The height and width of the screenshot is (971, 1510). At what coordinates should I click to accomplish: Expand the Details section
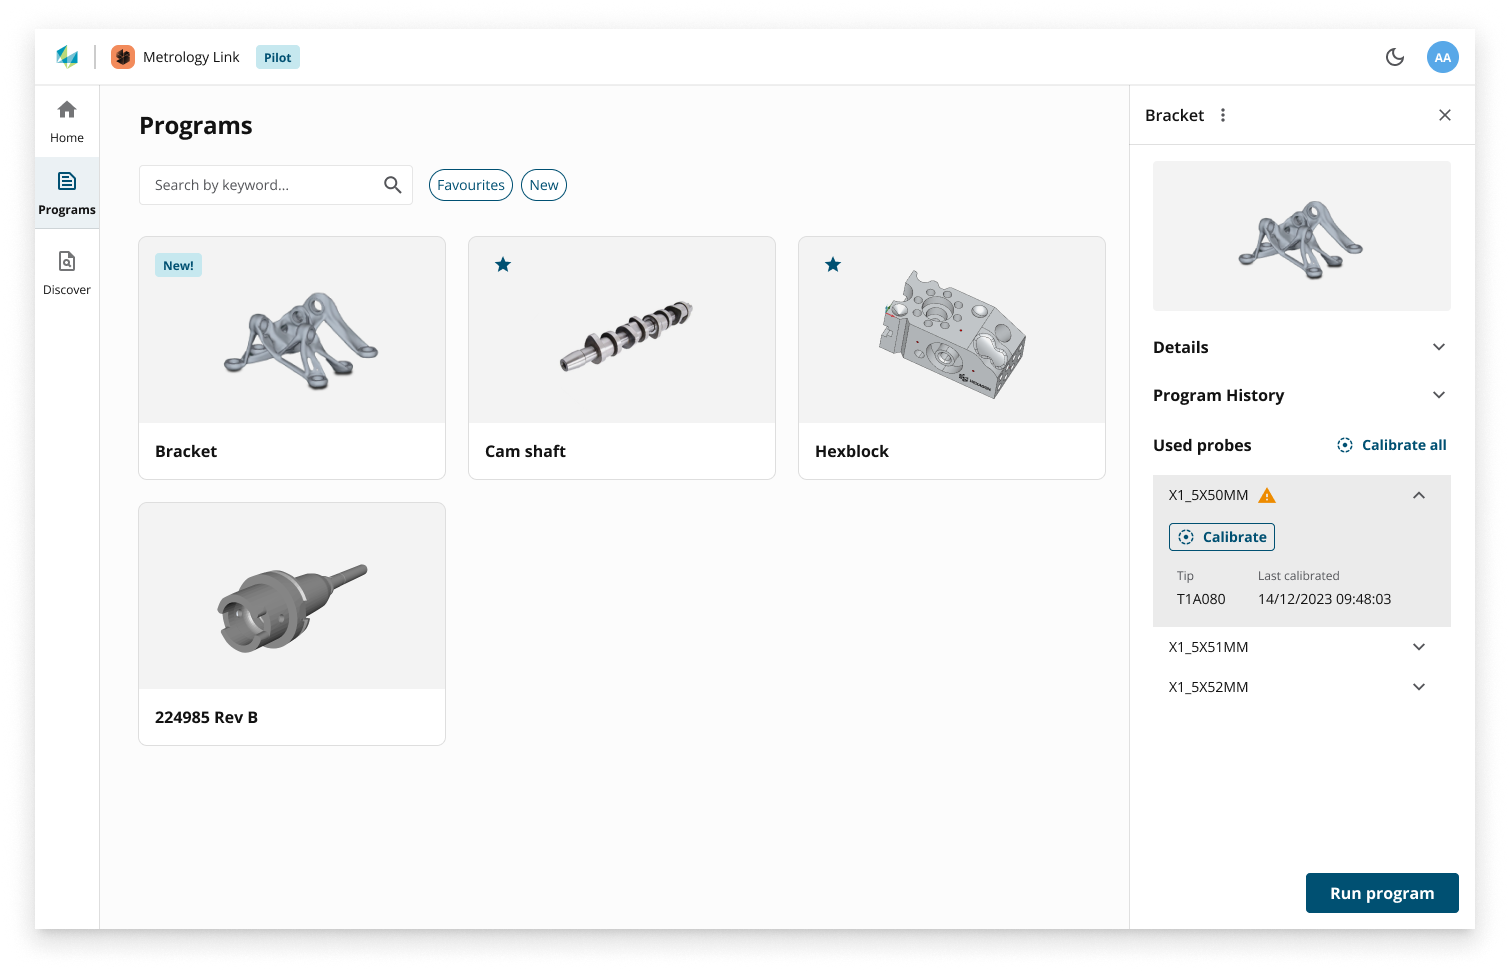coord(1438,347)
